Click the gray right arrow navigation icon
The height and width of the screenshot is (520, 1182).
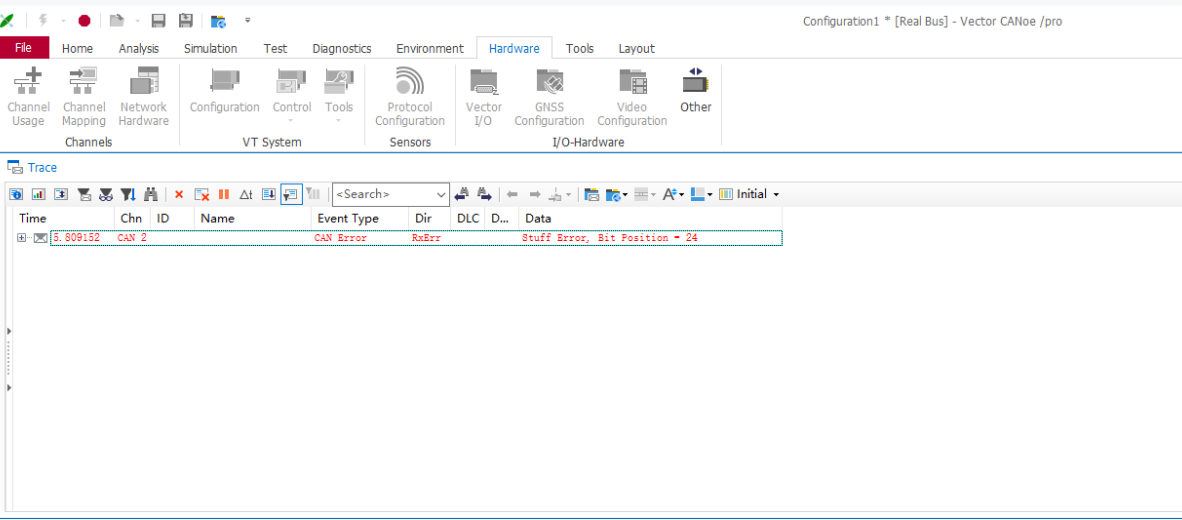[535, 194]
